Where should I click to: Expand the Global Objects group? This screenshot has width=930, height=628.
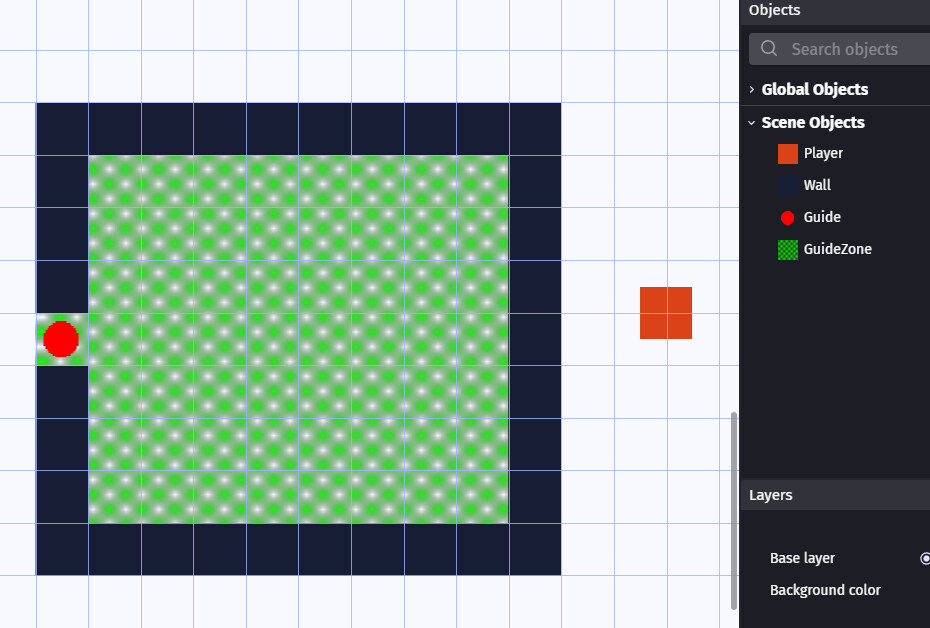pos(752,89)
